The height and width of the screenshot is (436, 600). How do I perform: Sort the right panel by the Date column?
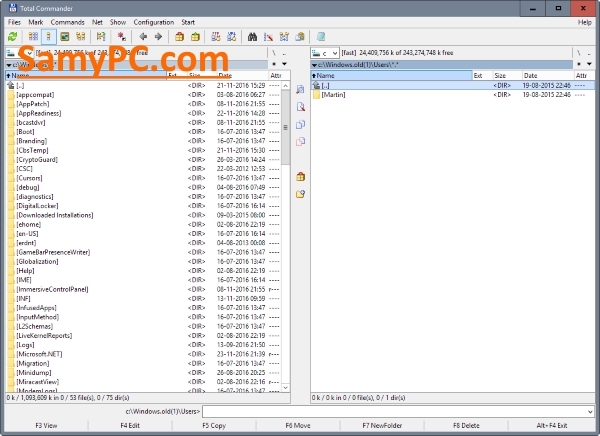548,75
